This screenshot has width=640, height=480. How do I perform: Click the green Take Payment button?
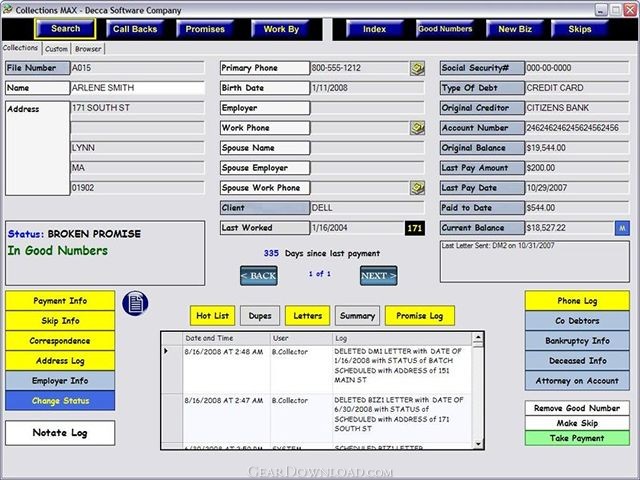[x=577, y=438]
